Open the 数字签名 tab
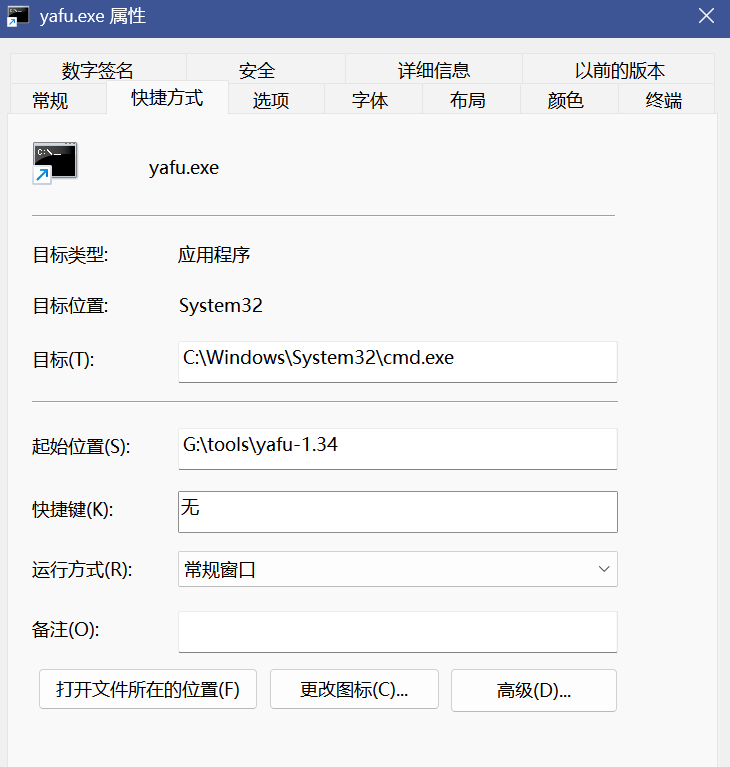Viewport: 730px width, 767px height. click(x=97, y=70)
